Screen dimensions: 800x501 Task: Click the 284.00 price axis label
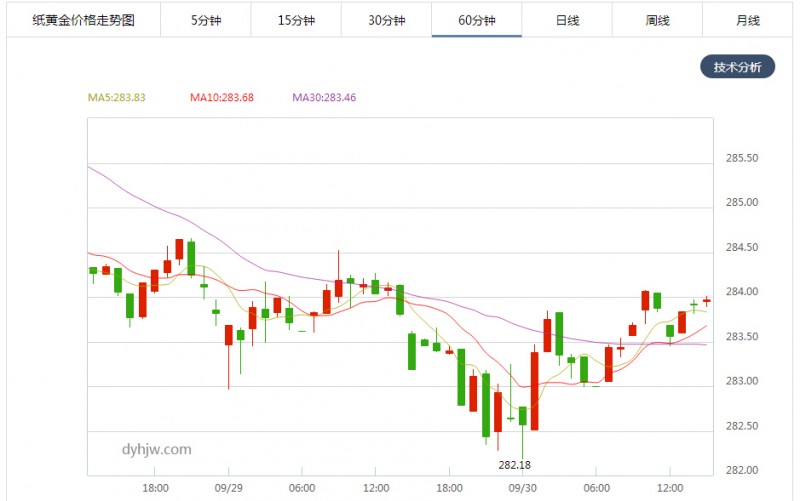pos(740,292)
